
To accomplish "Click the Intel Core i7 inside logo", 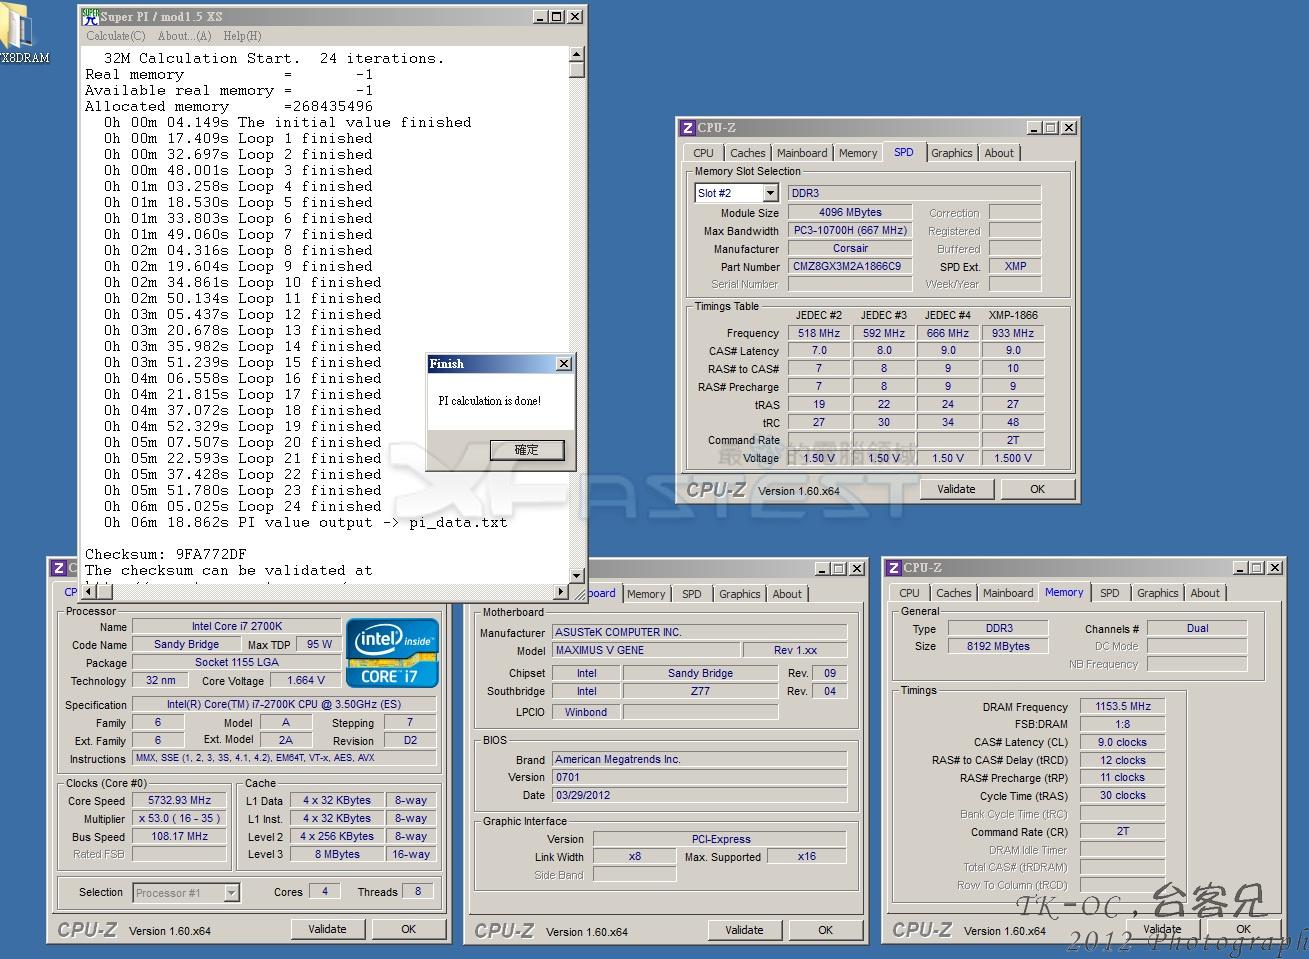I will pyautogui.click(x=393, y=652).
